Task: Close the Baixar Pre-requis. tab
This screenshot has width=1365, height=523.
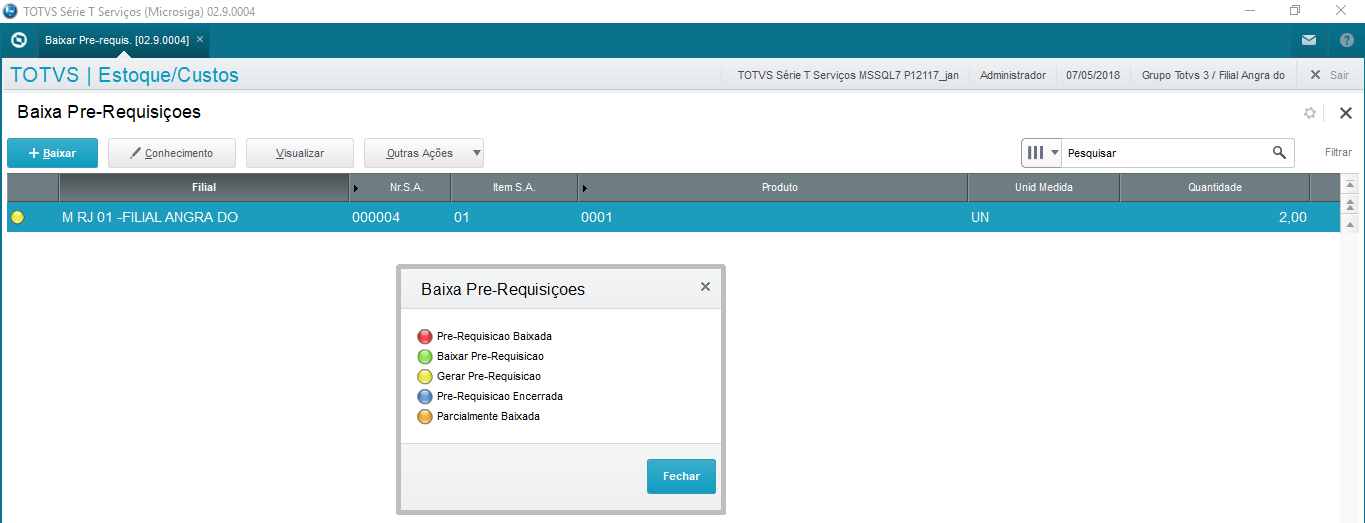Action: click(200, 39)
